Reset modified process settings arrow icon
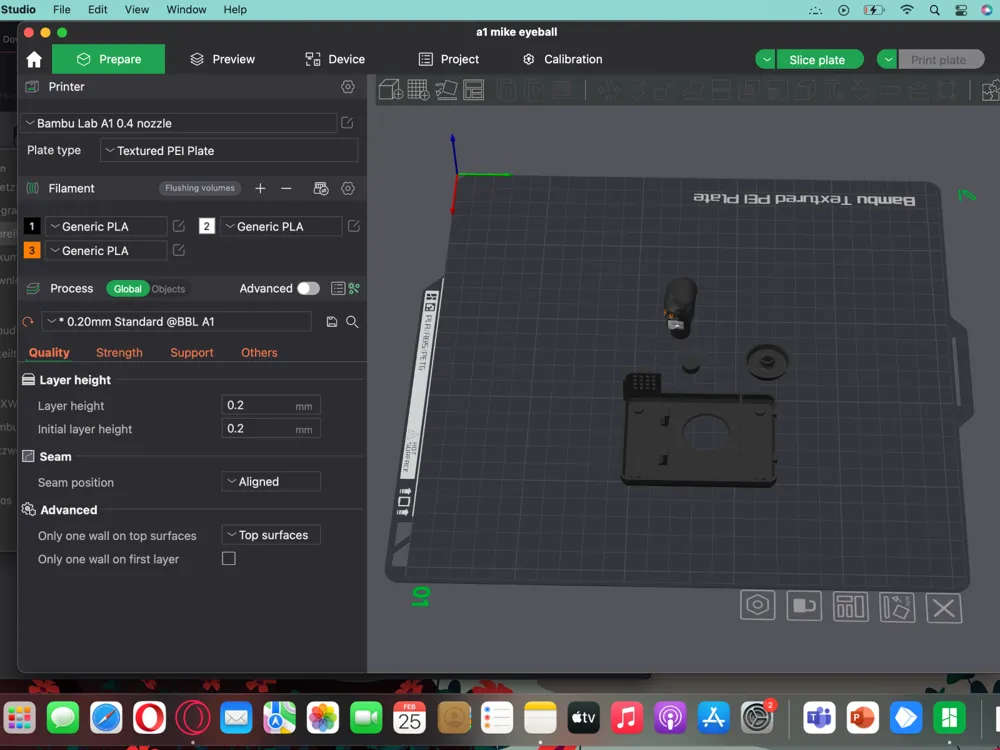The width and height of the screenshot is (1000, 750). coord(28,321)
